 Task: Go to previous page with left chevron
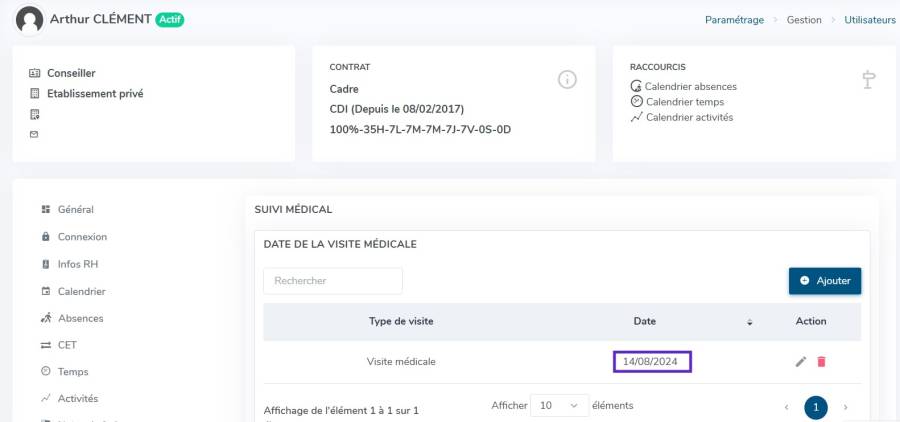coord(786,408)
